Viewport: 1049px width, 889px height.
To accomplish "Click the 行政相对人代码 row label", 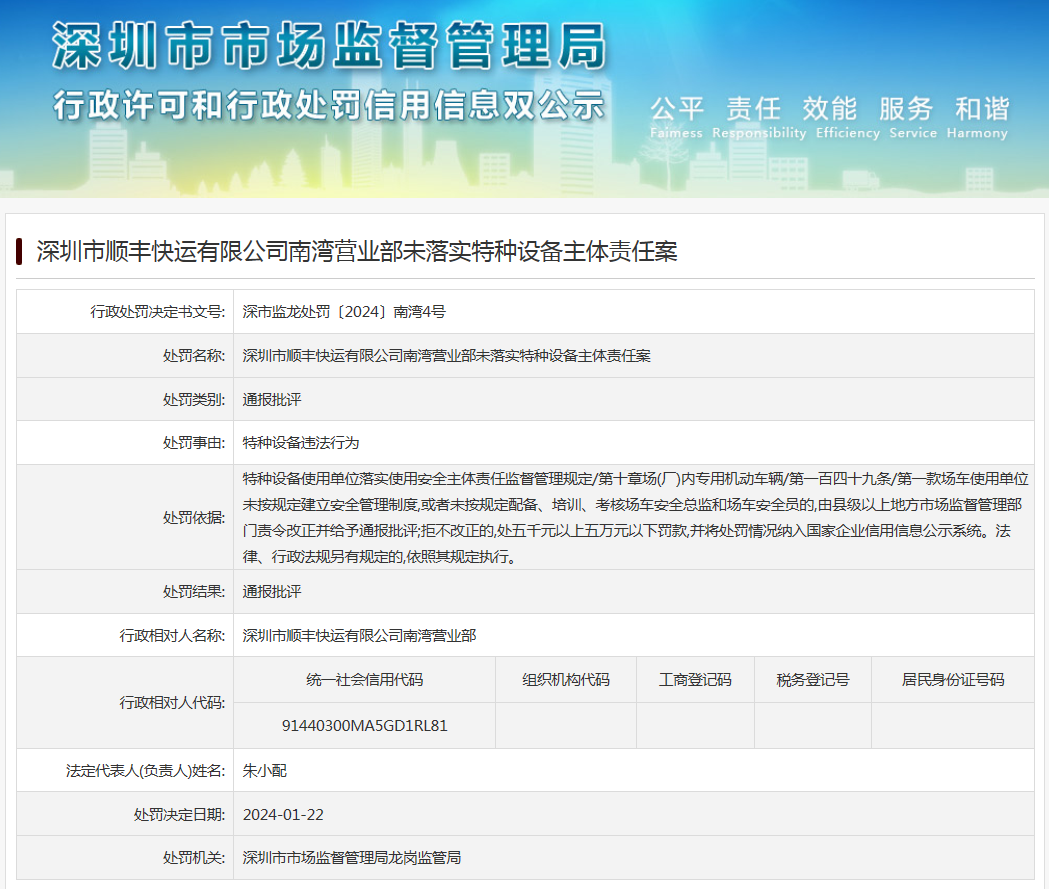I will [x=172, y=702].
